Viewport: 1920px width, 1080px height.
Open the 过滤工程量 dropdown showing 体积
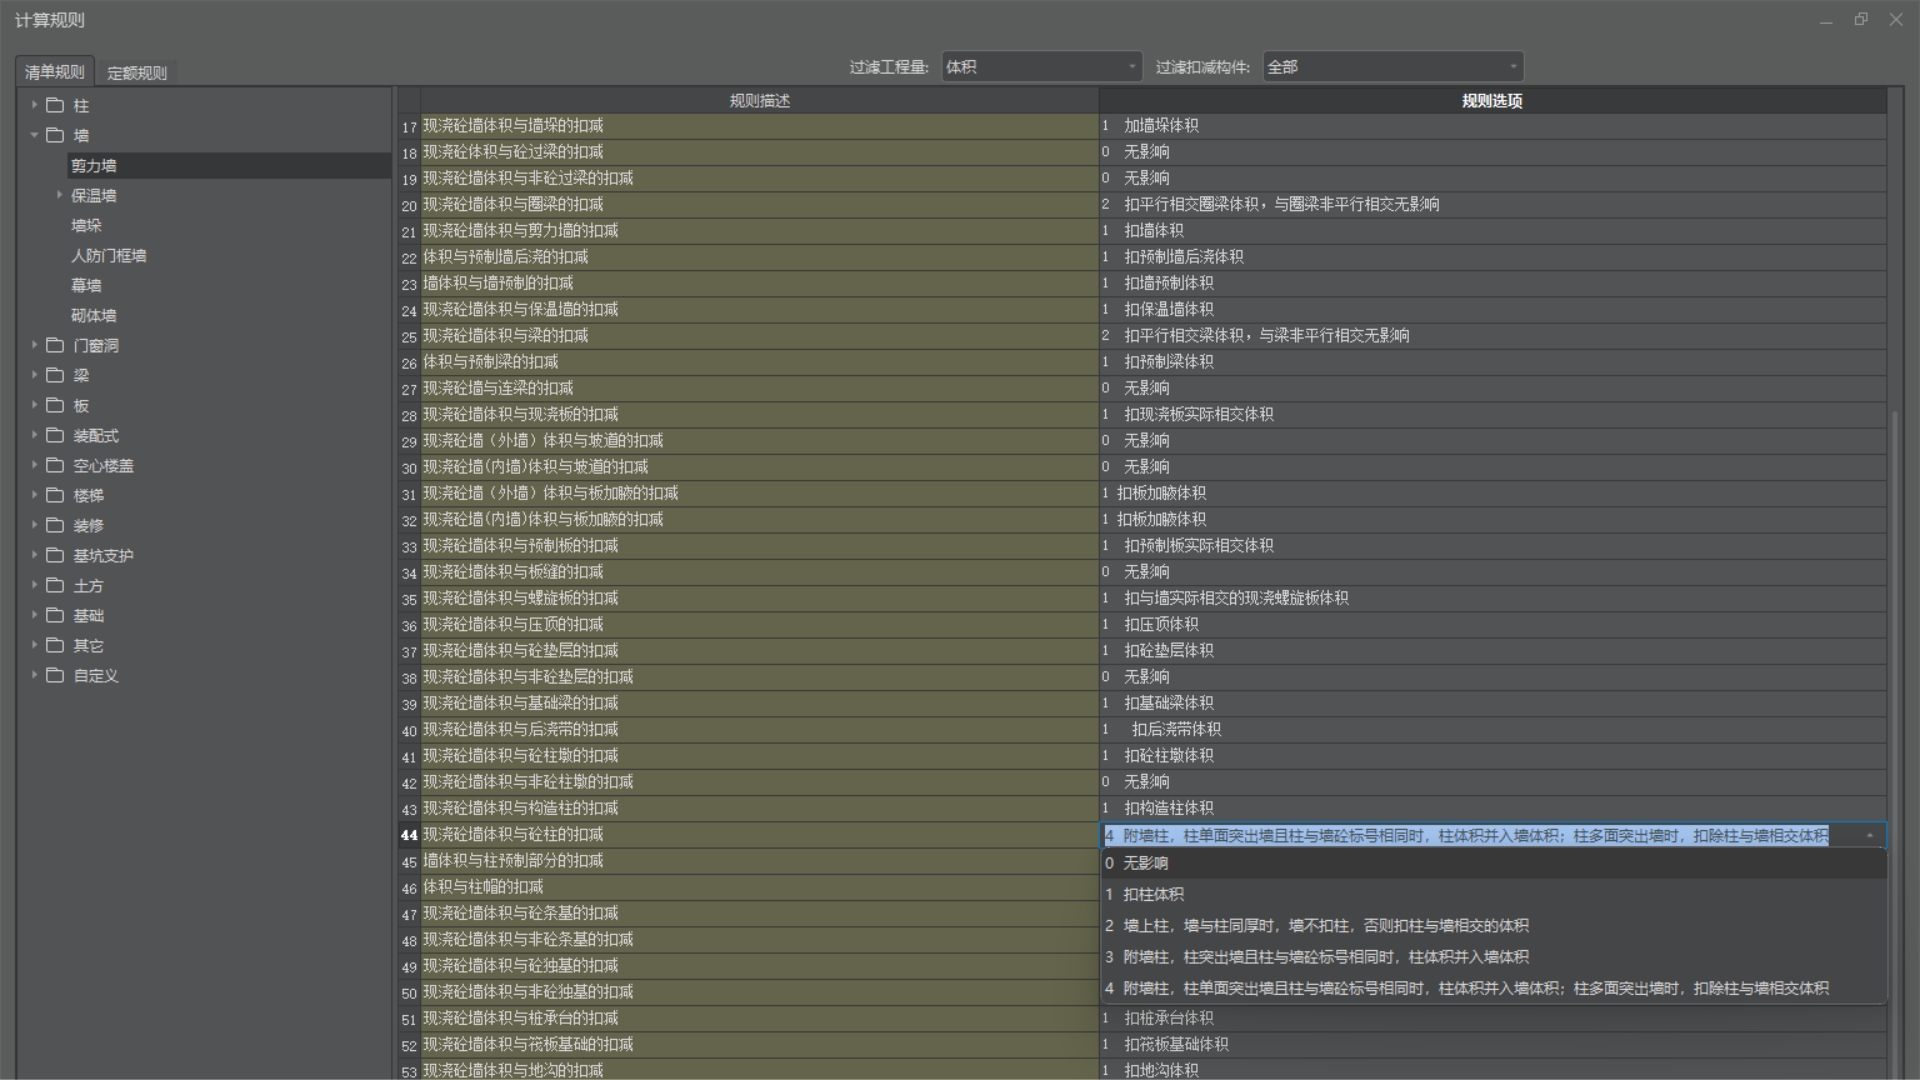(x=1041, y=67)
